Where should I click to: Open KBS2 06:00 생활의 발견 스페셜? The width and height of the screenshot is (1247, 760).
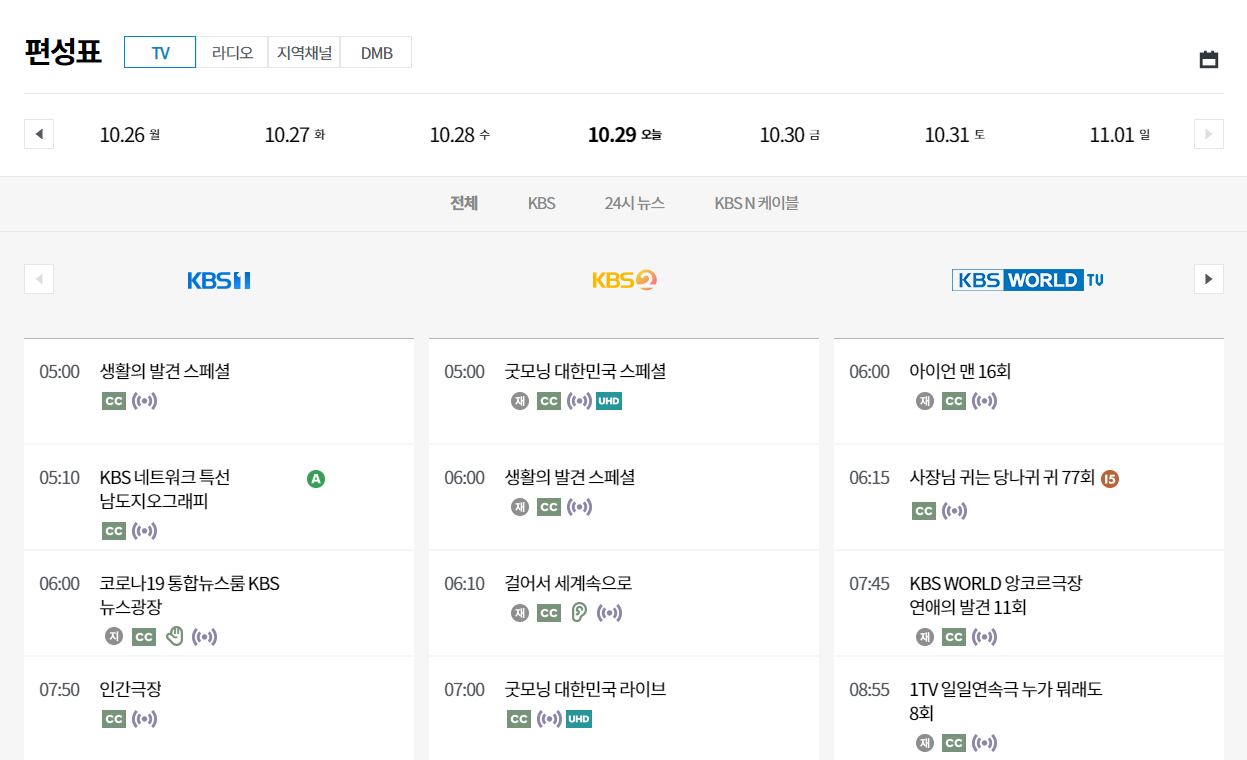[x=570, y=477]
